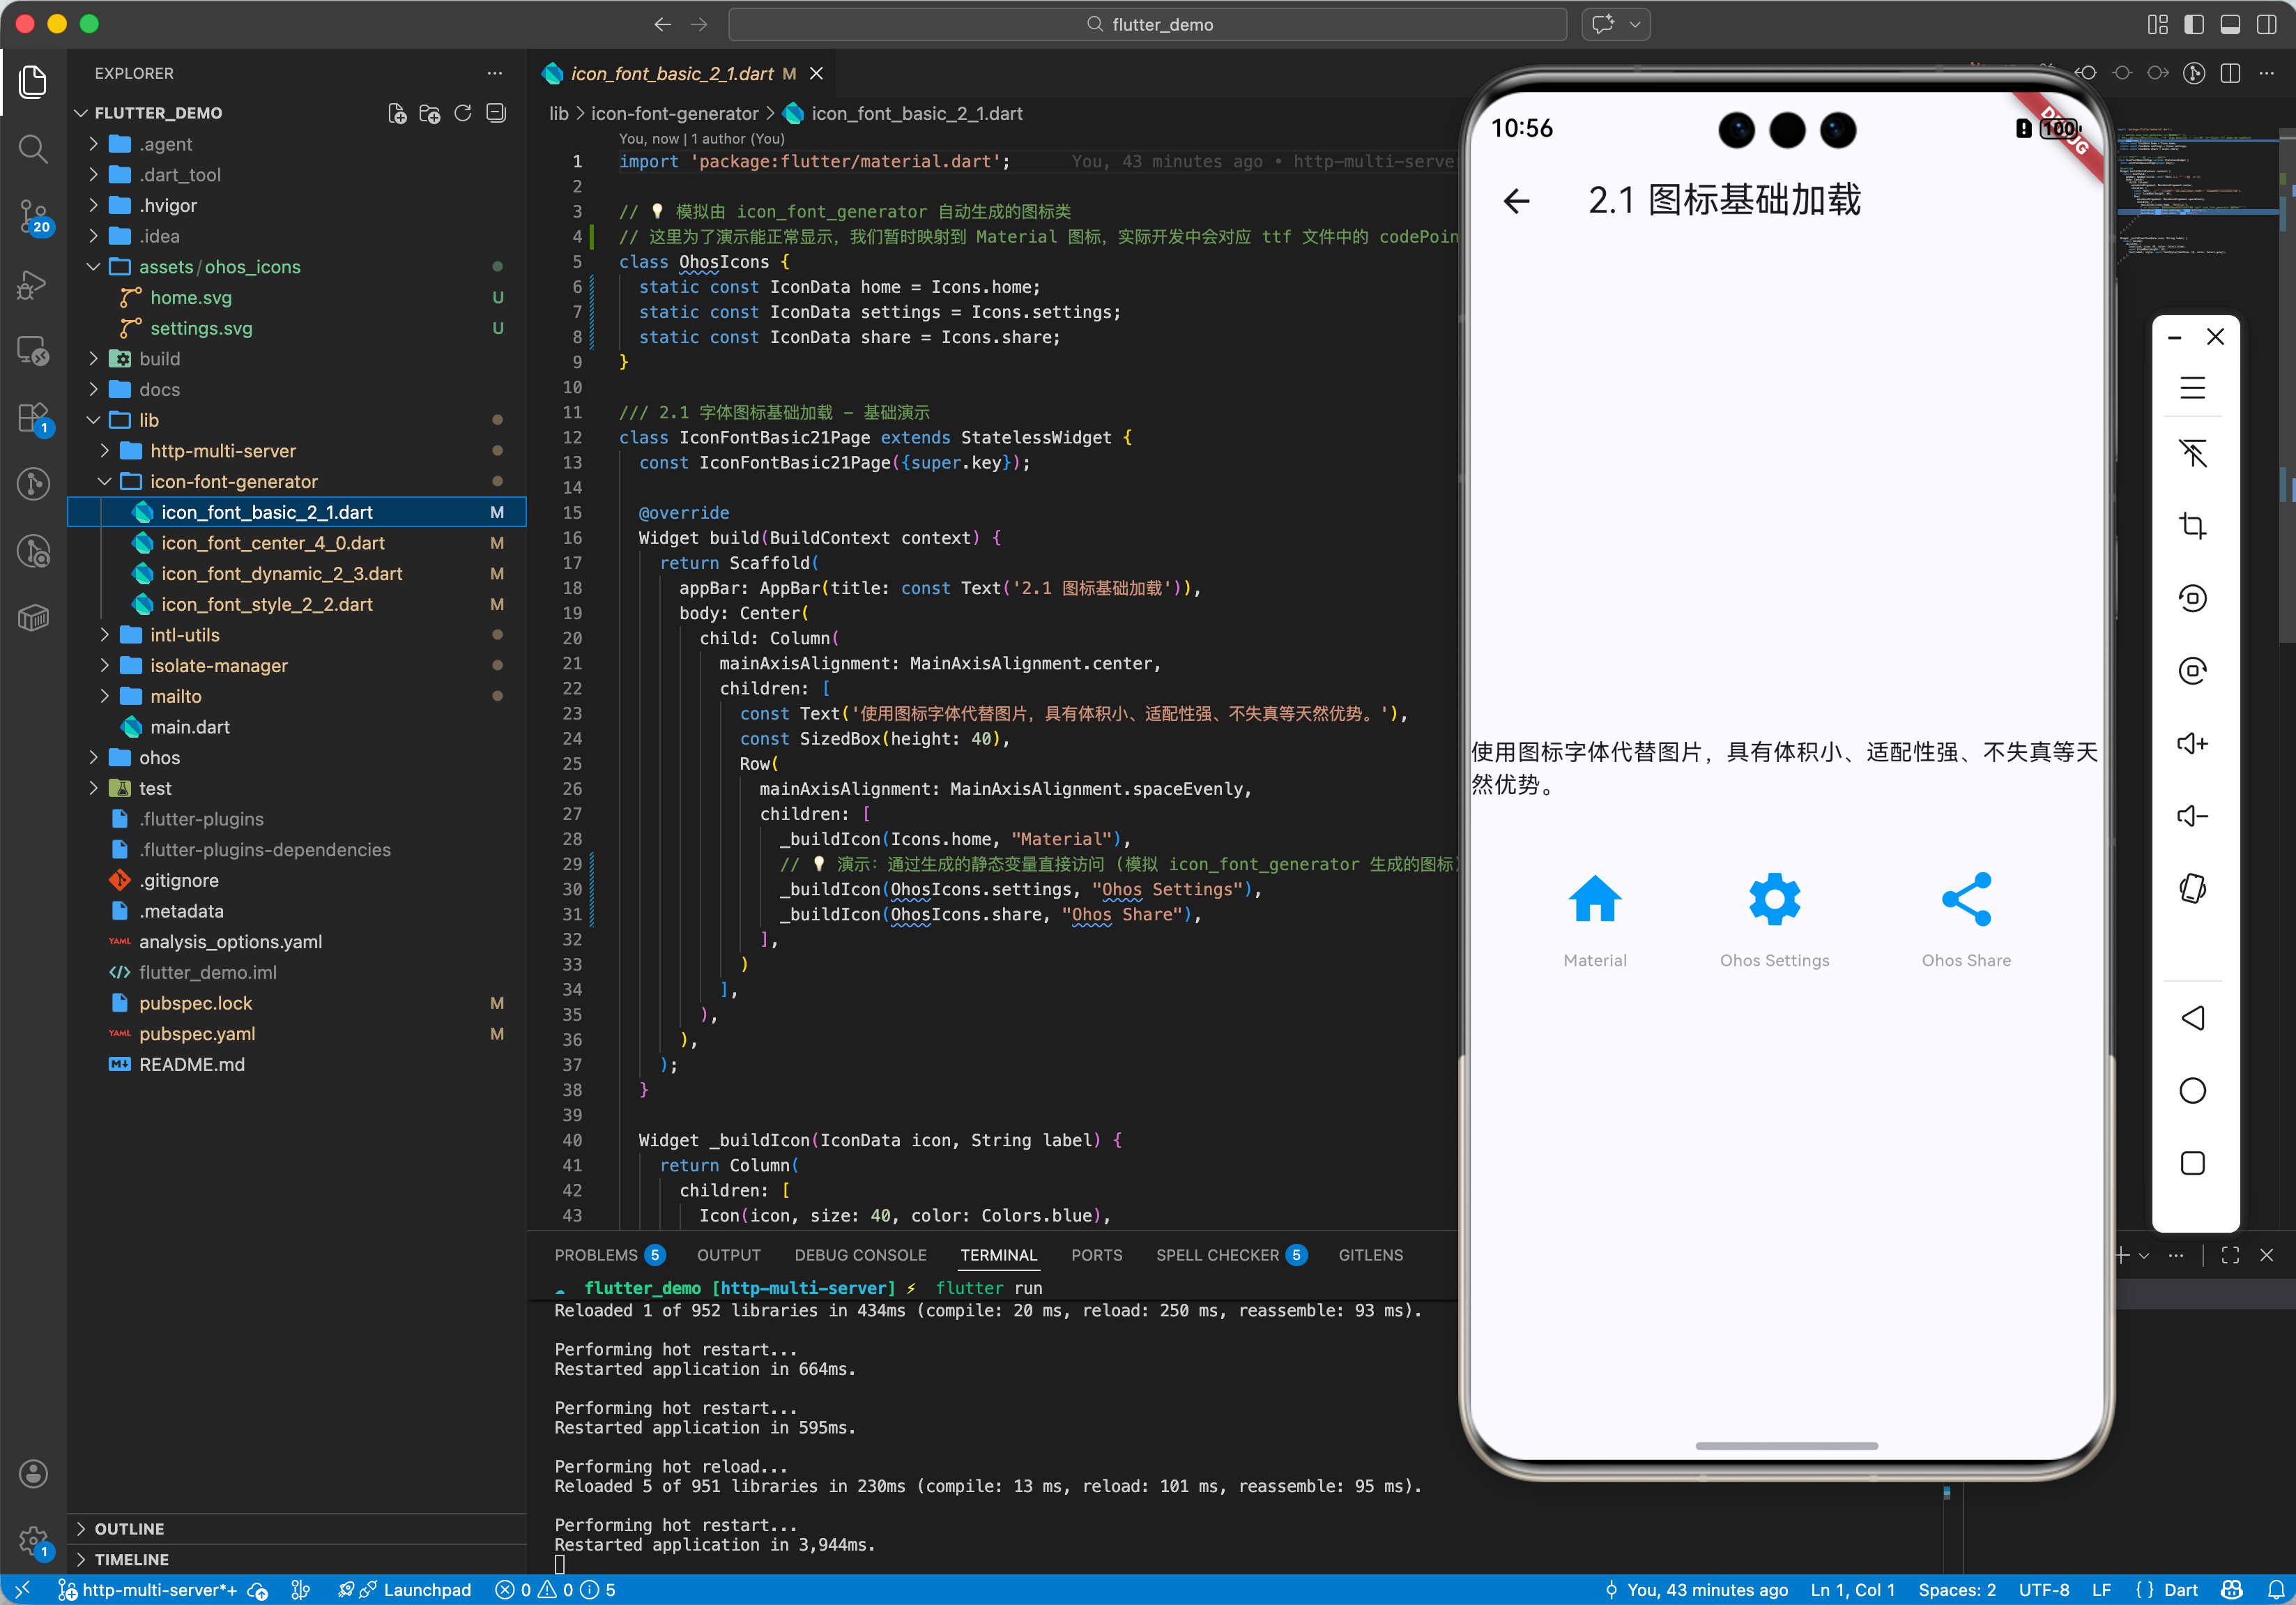Open the Run and Debug view
Image resolution: width=2296 pixels, height=1605 pixels.
tap(33, 285)
